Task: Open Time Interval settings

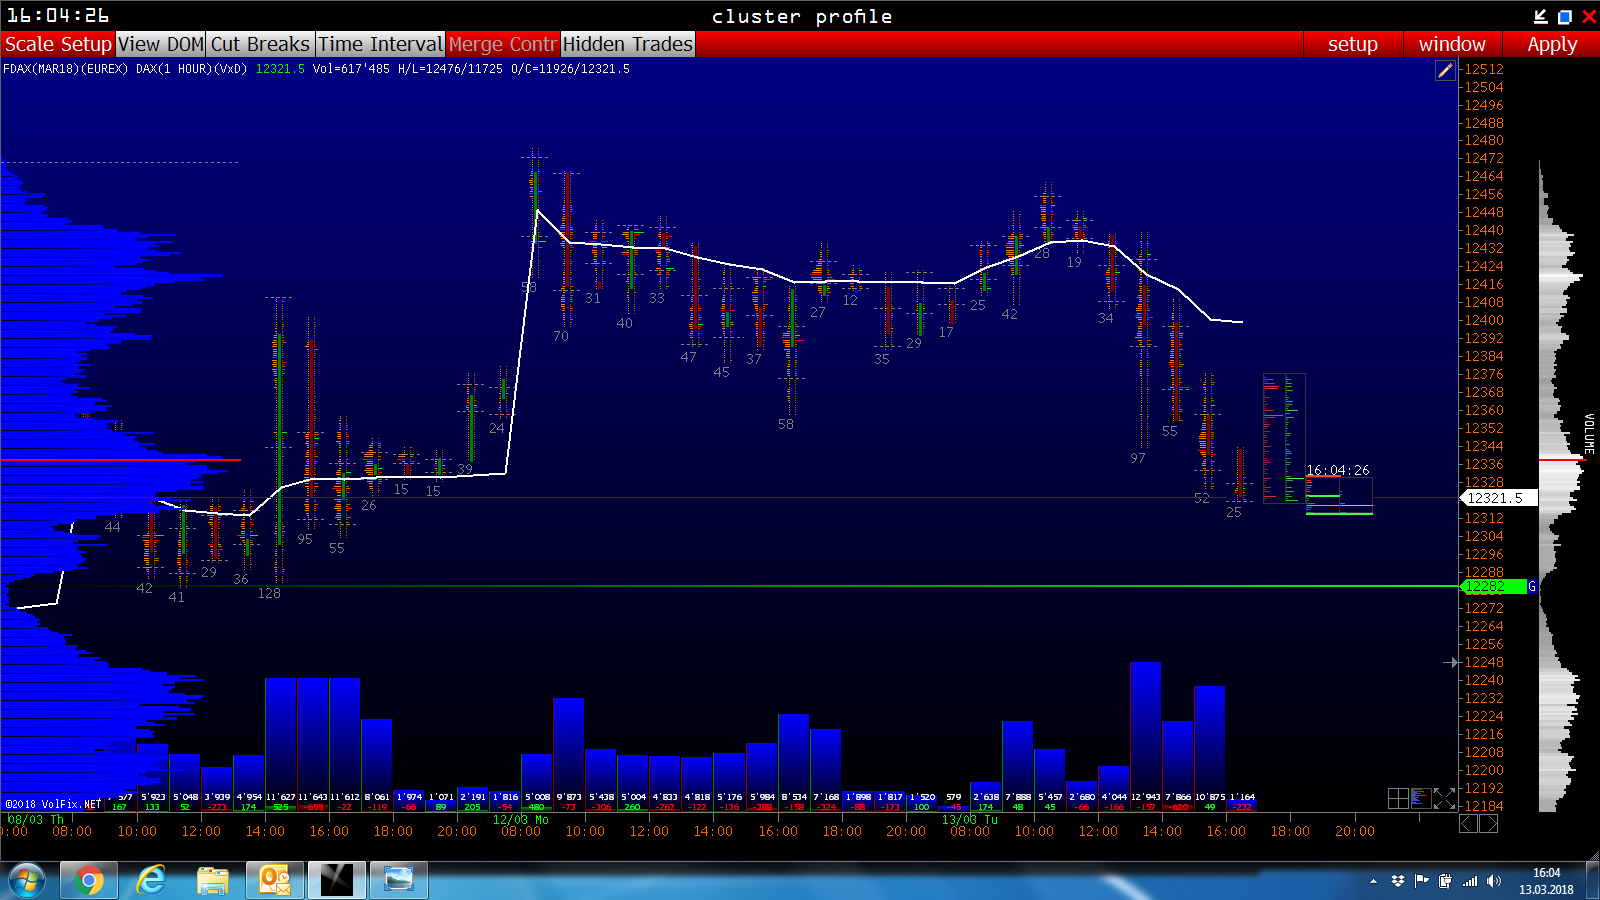Action: (x=381, y=44)
